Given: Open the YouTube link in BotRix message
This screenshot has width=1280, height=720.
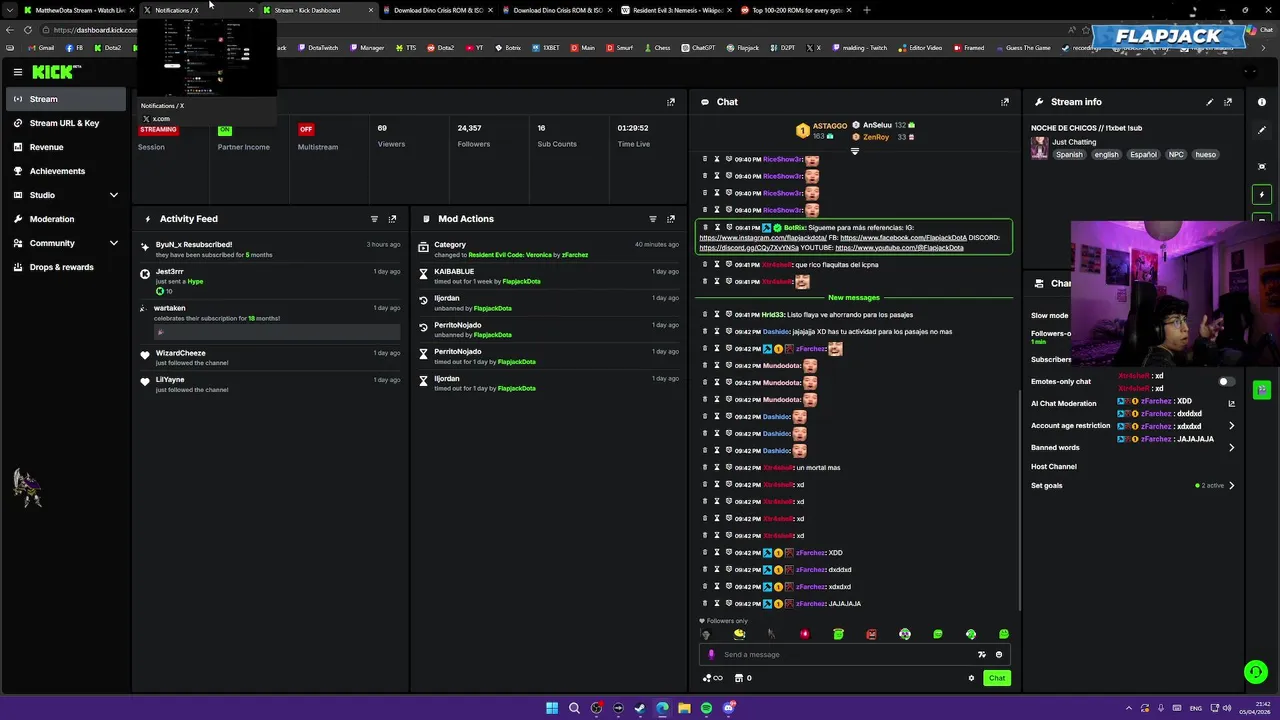Looking at the screenshot, I should pos(899,248).
